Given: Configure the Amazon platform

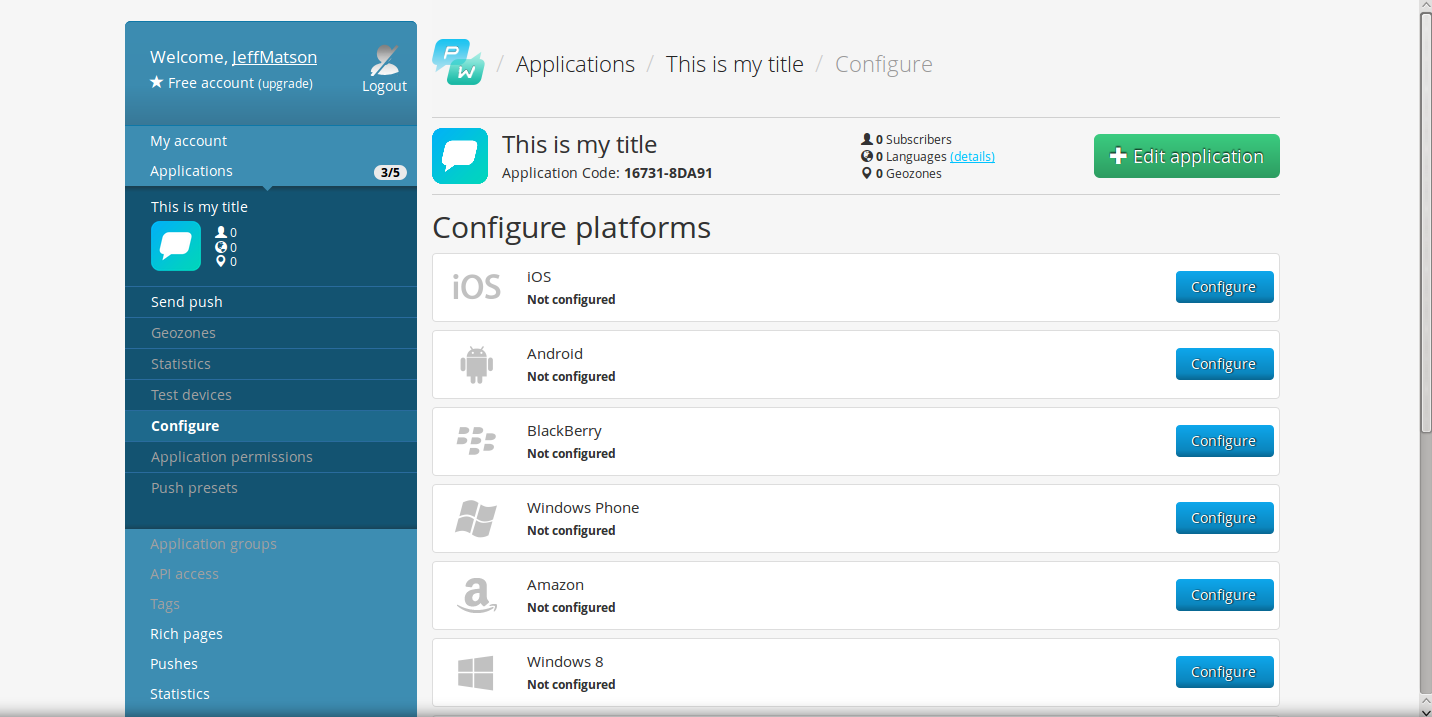Looking at the screenshot, I should tap(1224, 595).
